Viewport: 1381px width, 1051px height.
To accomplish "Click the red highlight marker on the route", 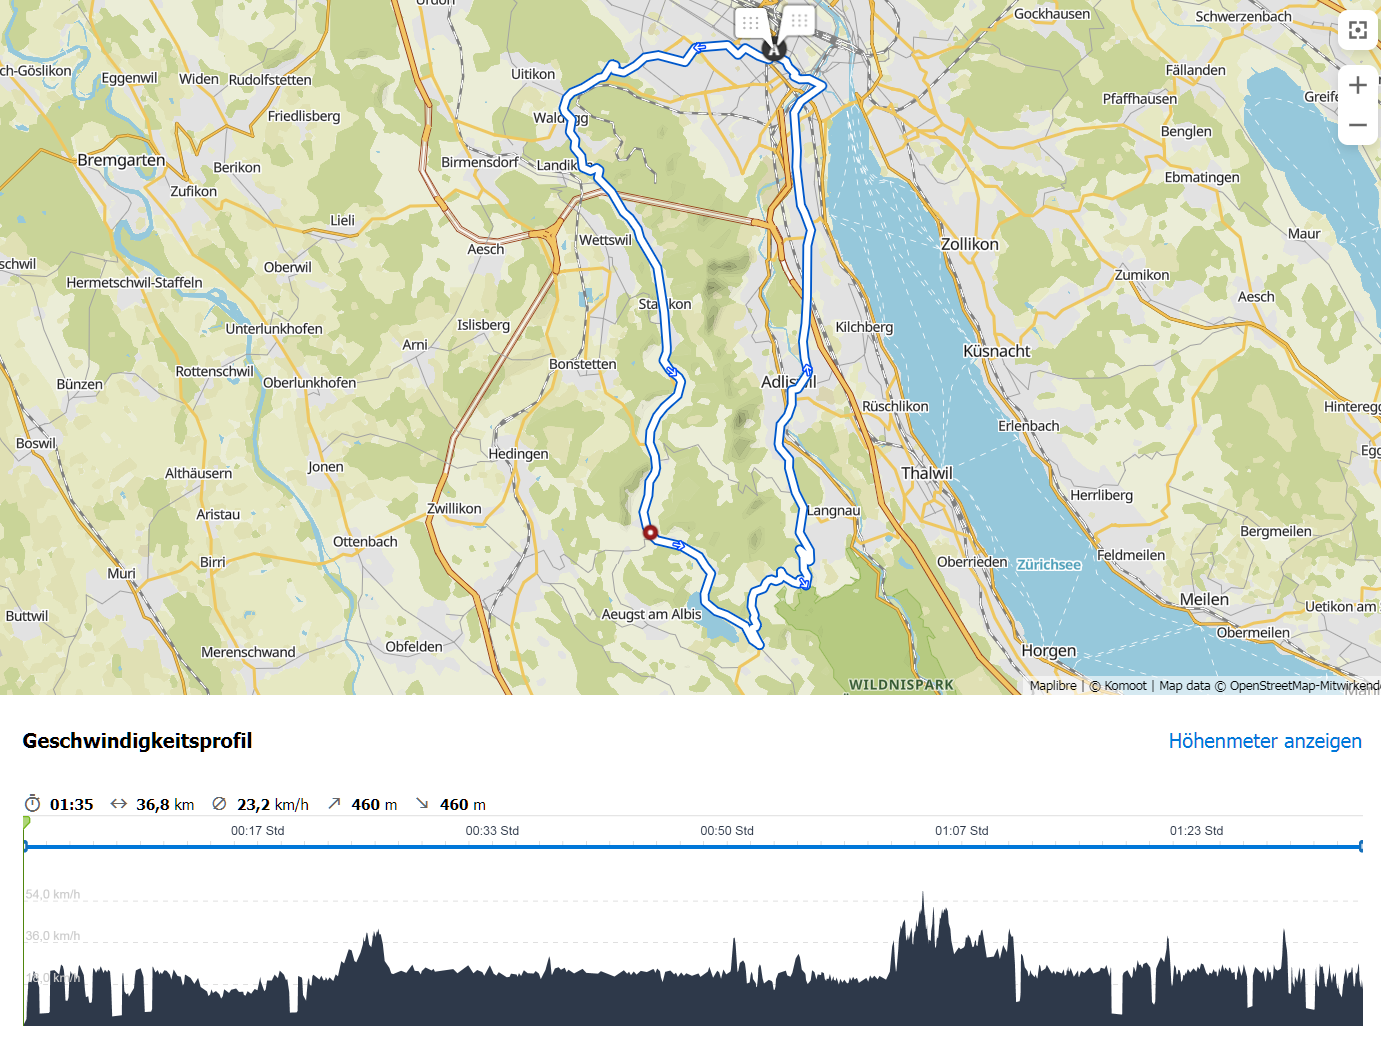I will click(650, 533).
